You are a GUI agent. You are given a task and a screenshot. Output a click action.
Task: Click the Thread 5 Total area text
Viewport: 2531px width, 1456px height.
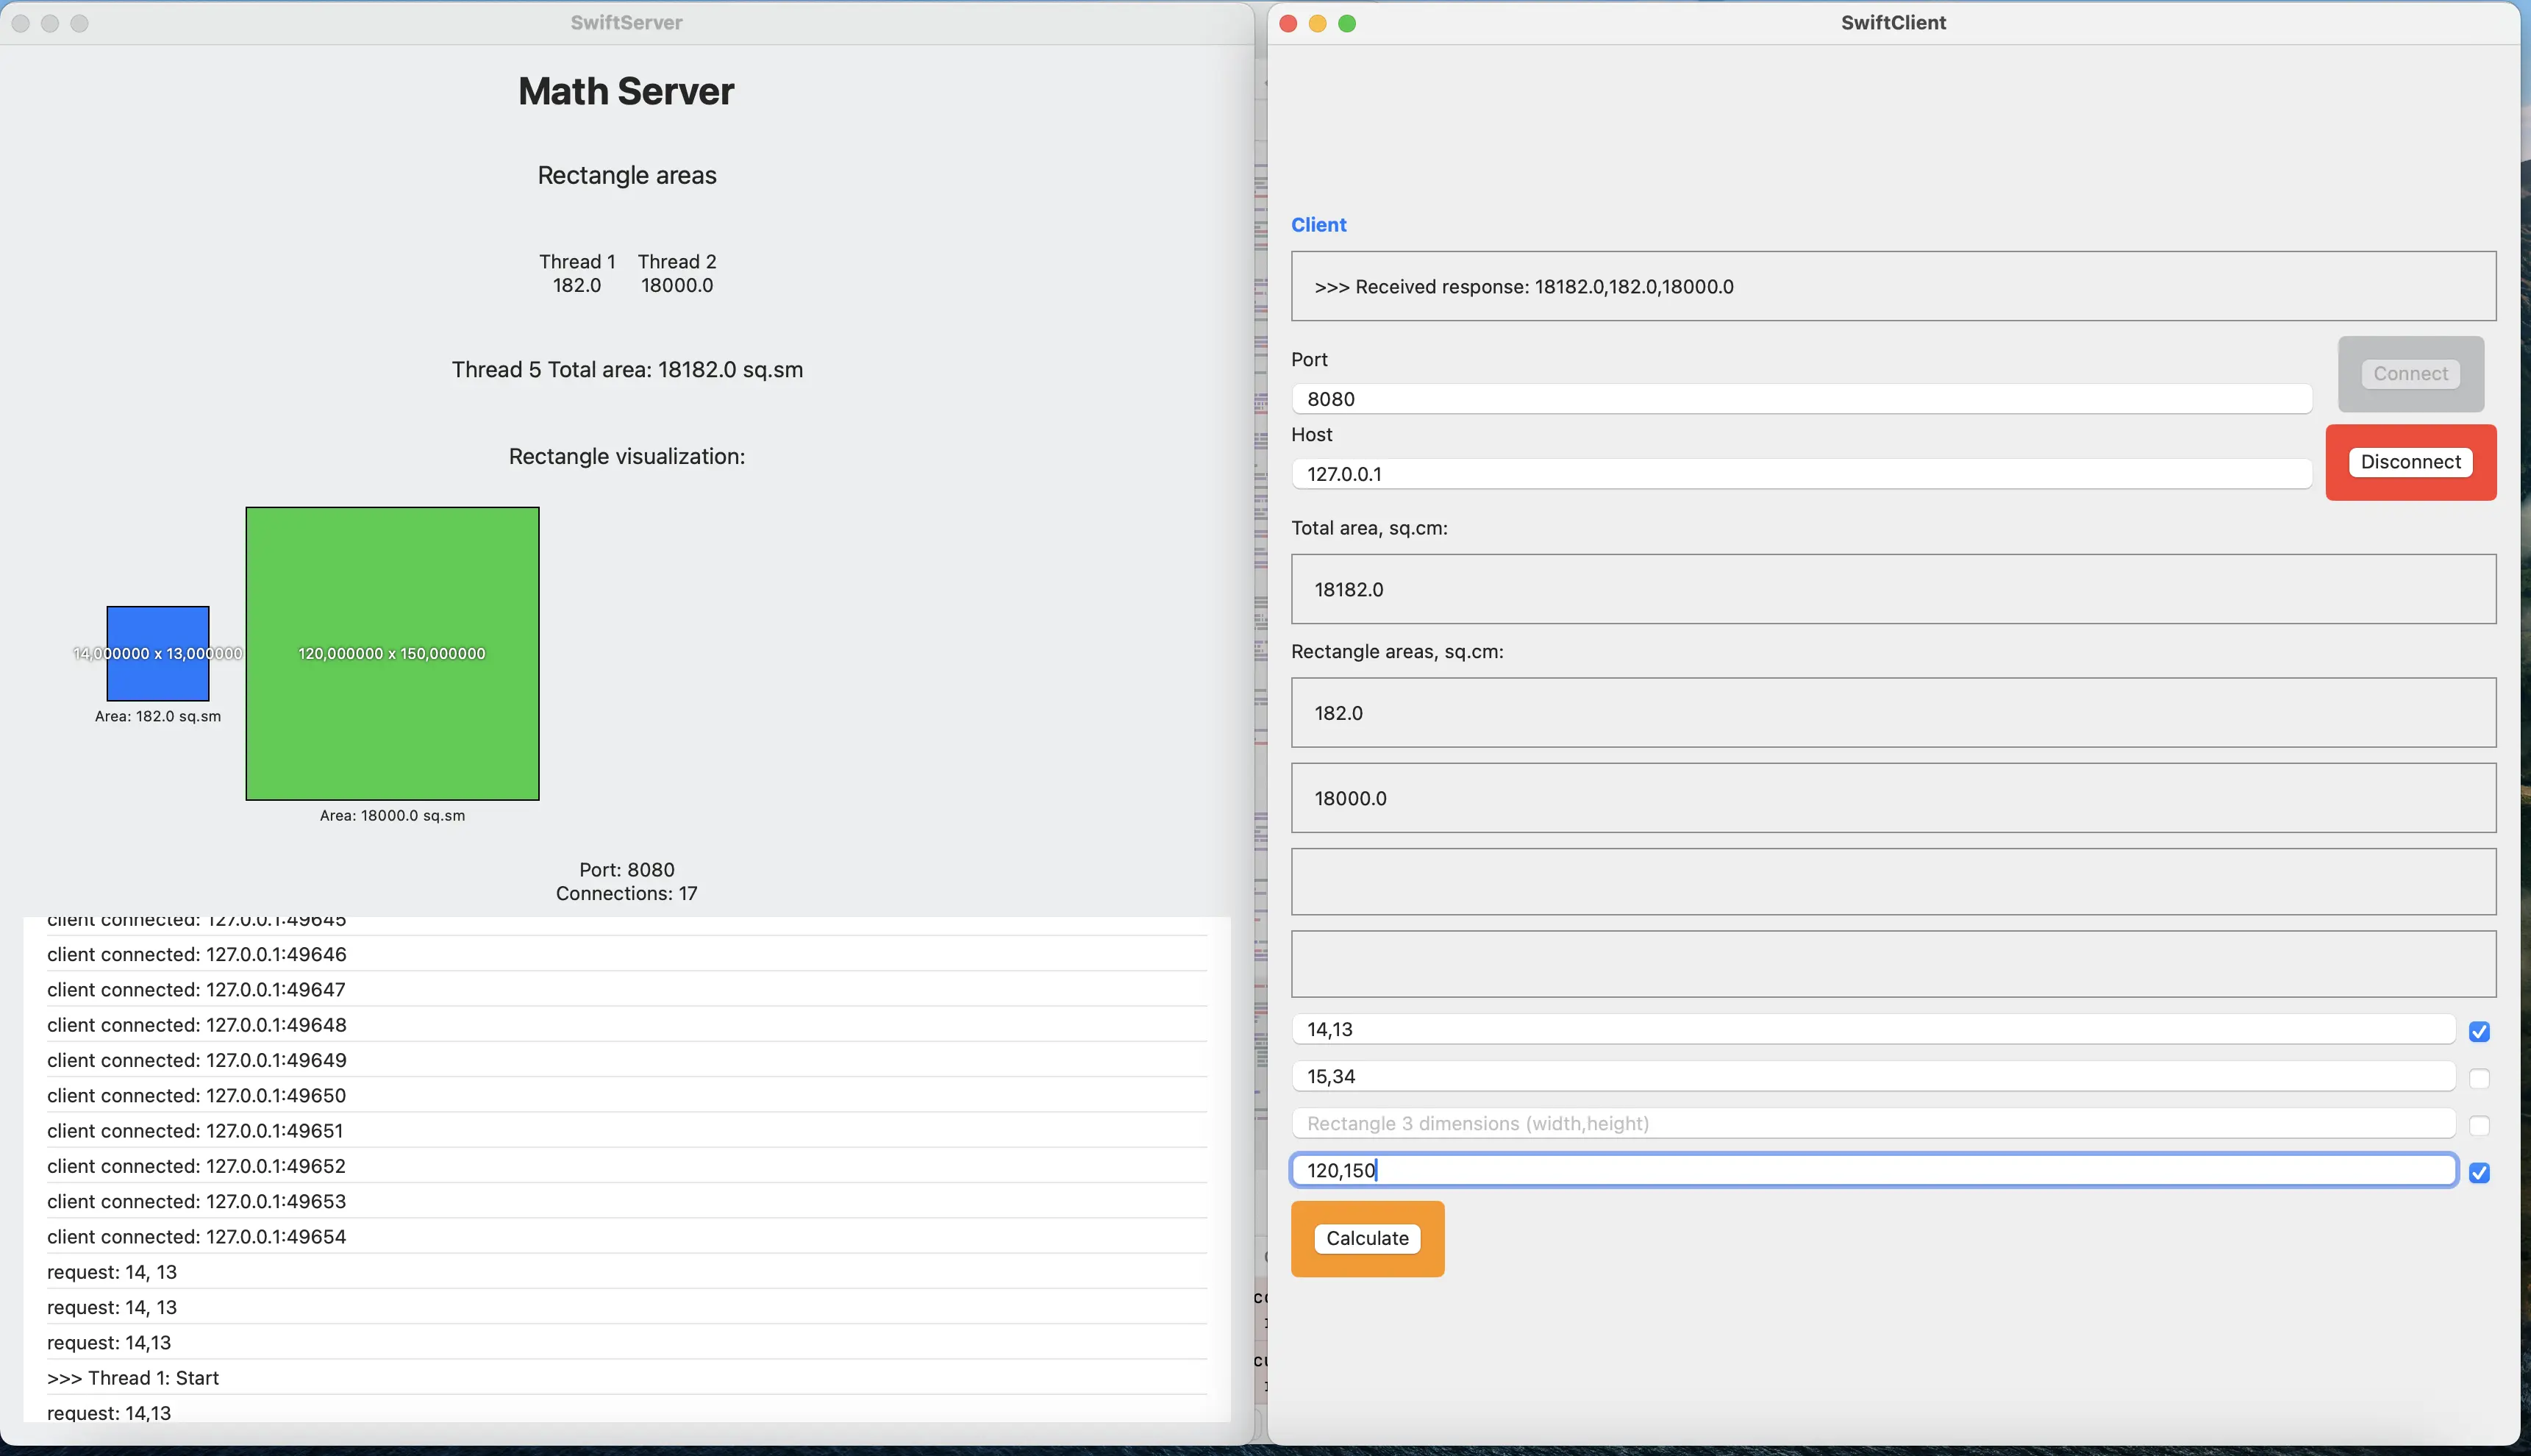coord(627,370)
